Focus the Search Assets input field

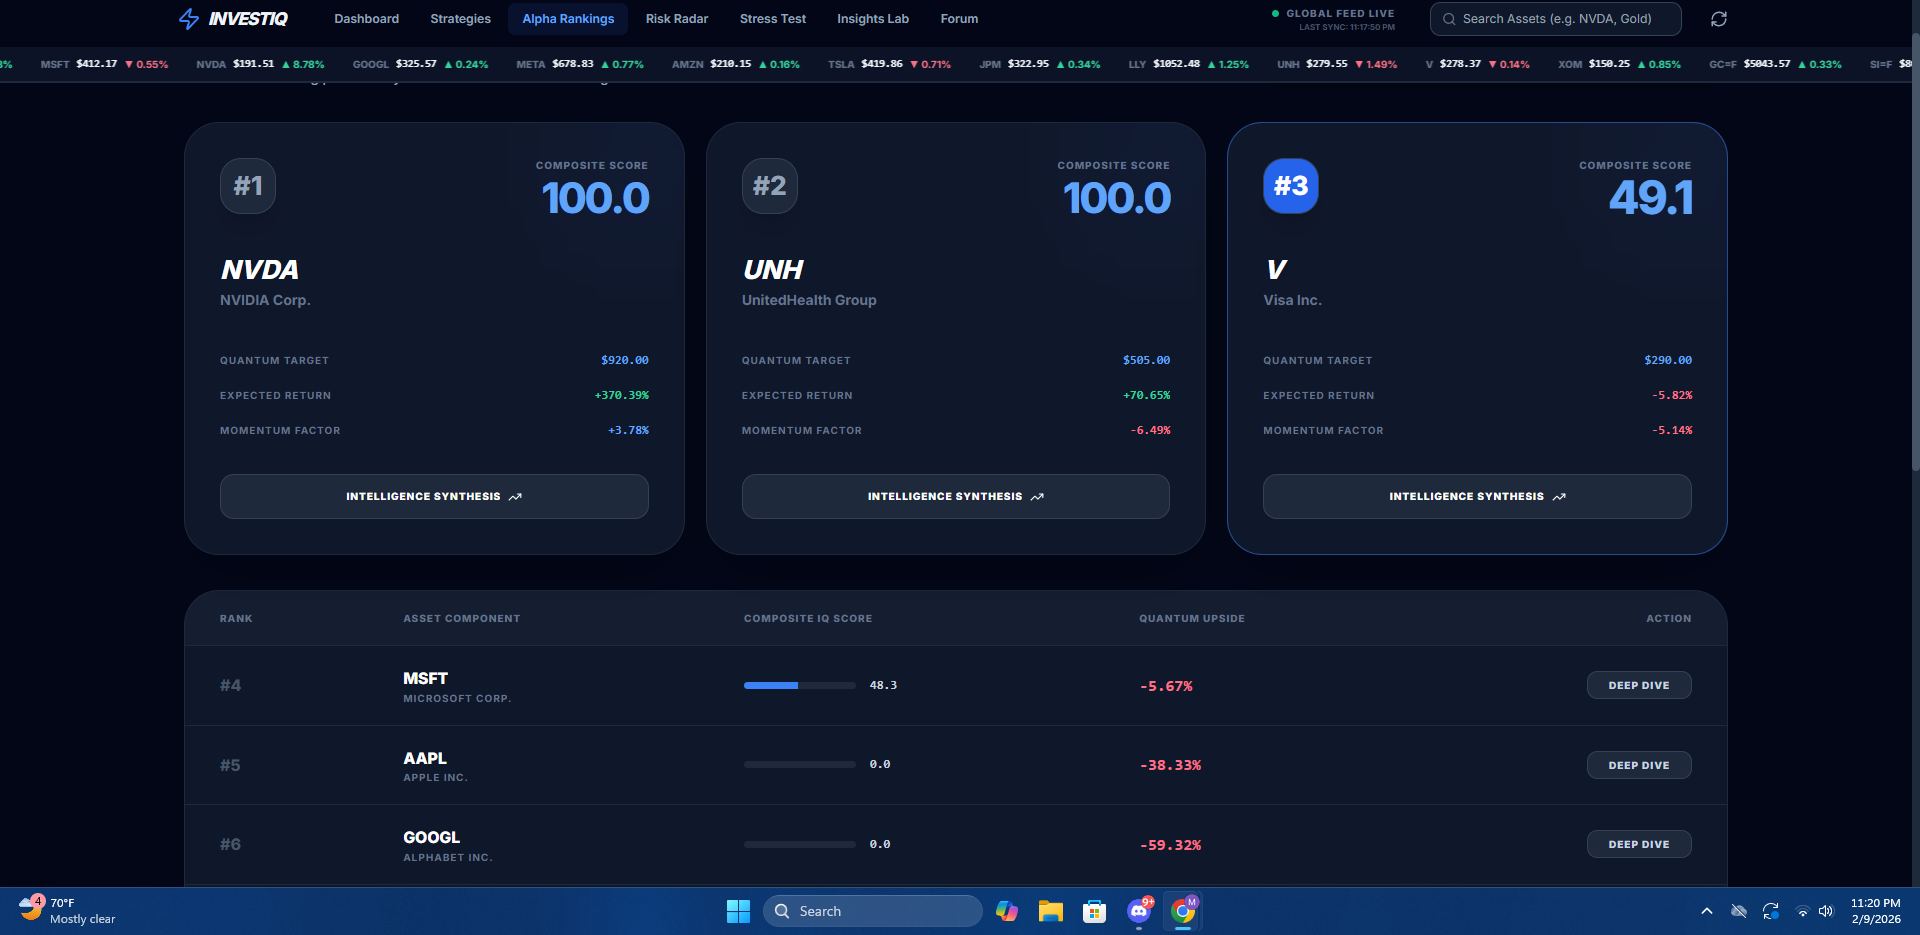click(x=1556, y=19)
